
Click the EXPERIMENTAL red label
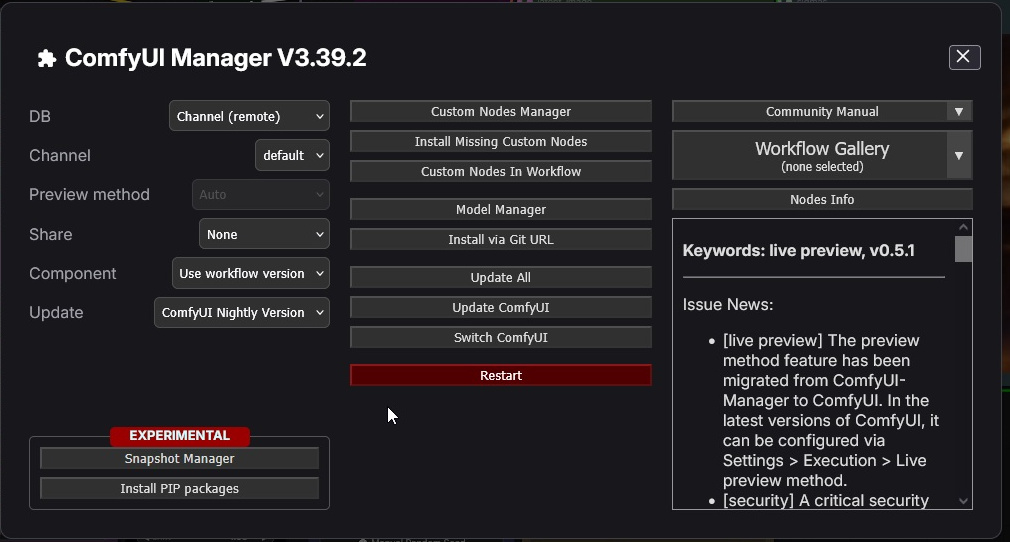click(x=180, y=436)
